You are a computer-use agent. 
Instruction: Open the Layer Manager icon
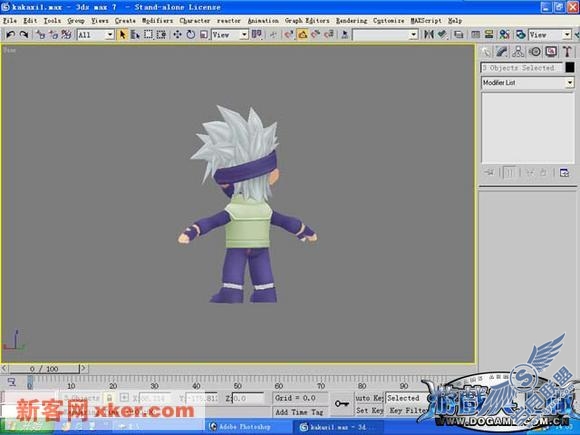(x=459, y=35)
